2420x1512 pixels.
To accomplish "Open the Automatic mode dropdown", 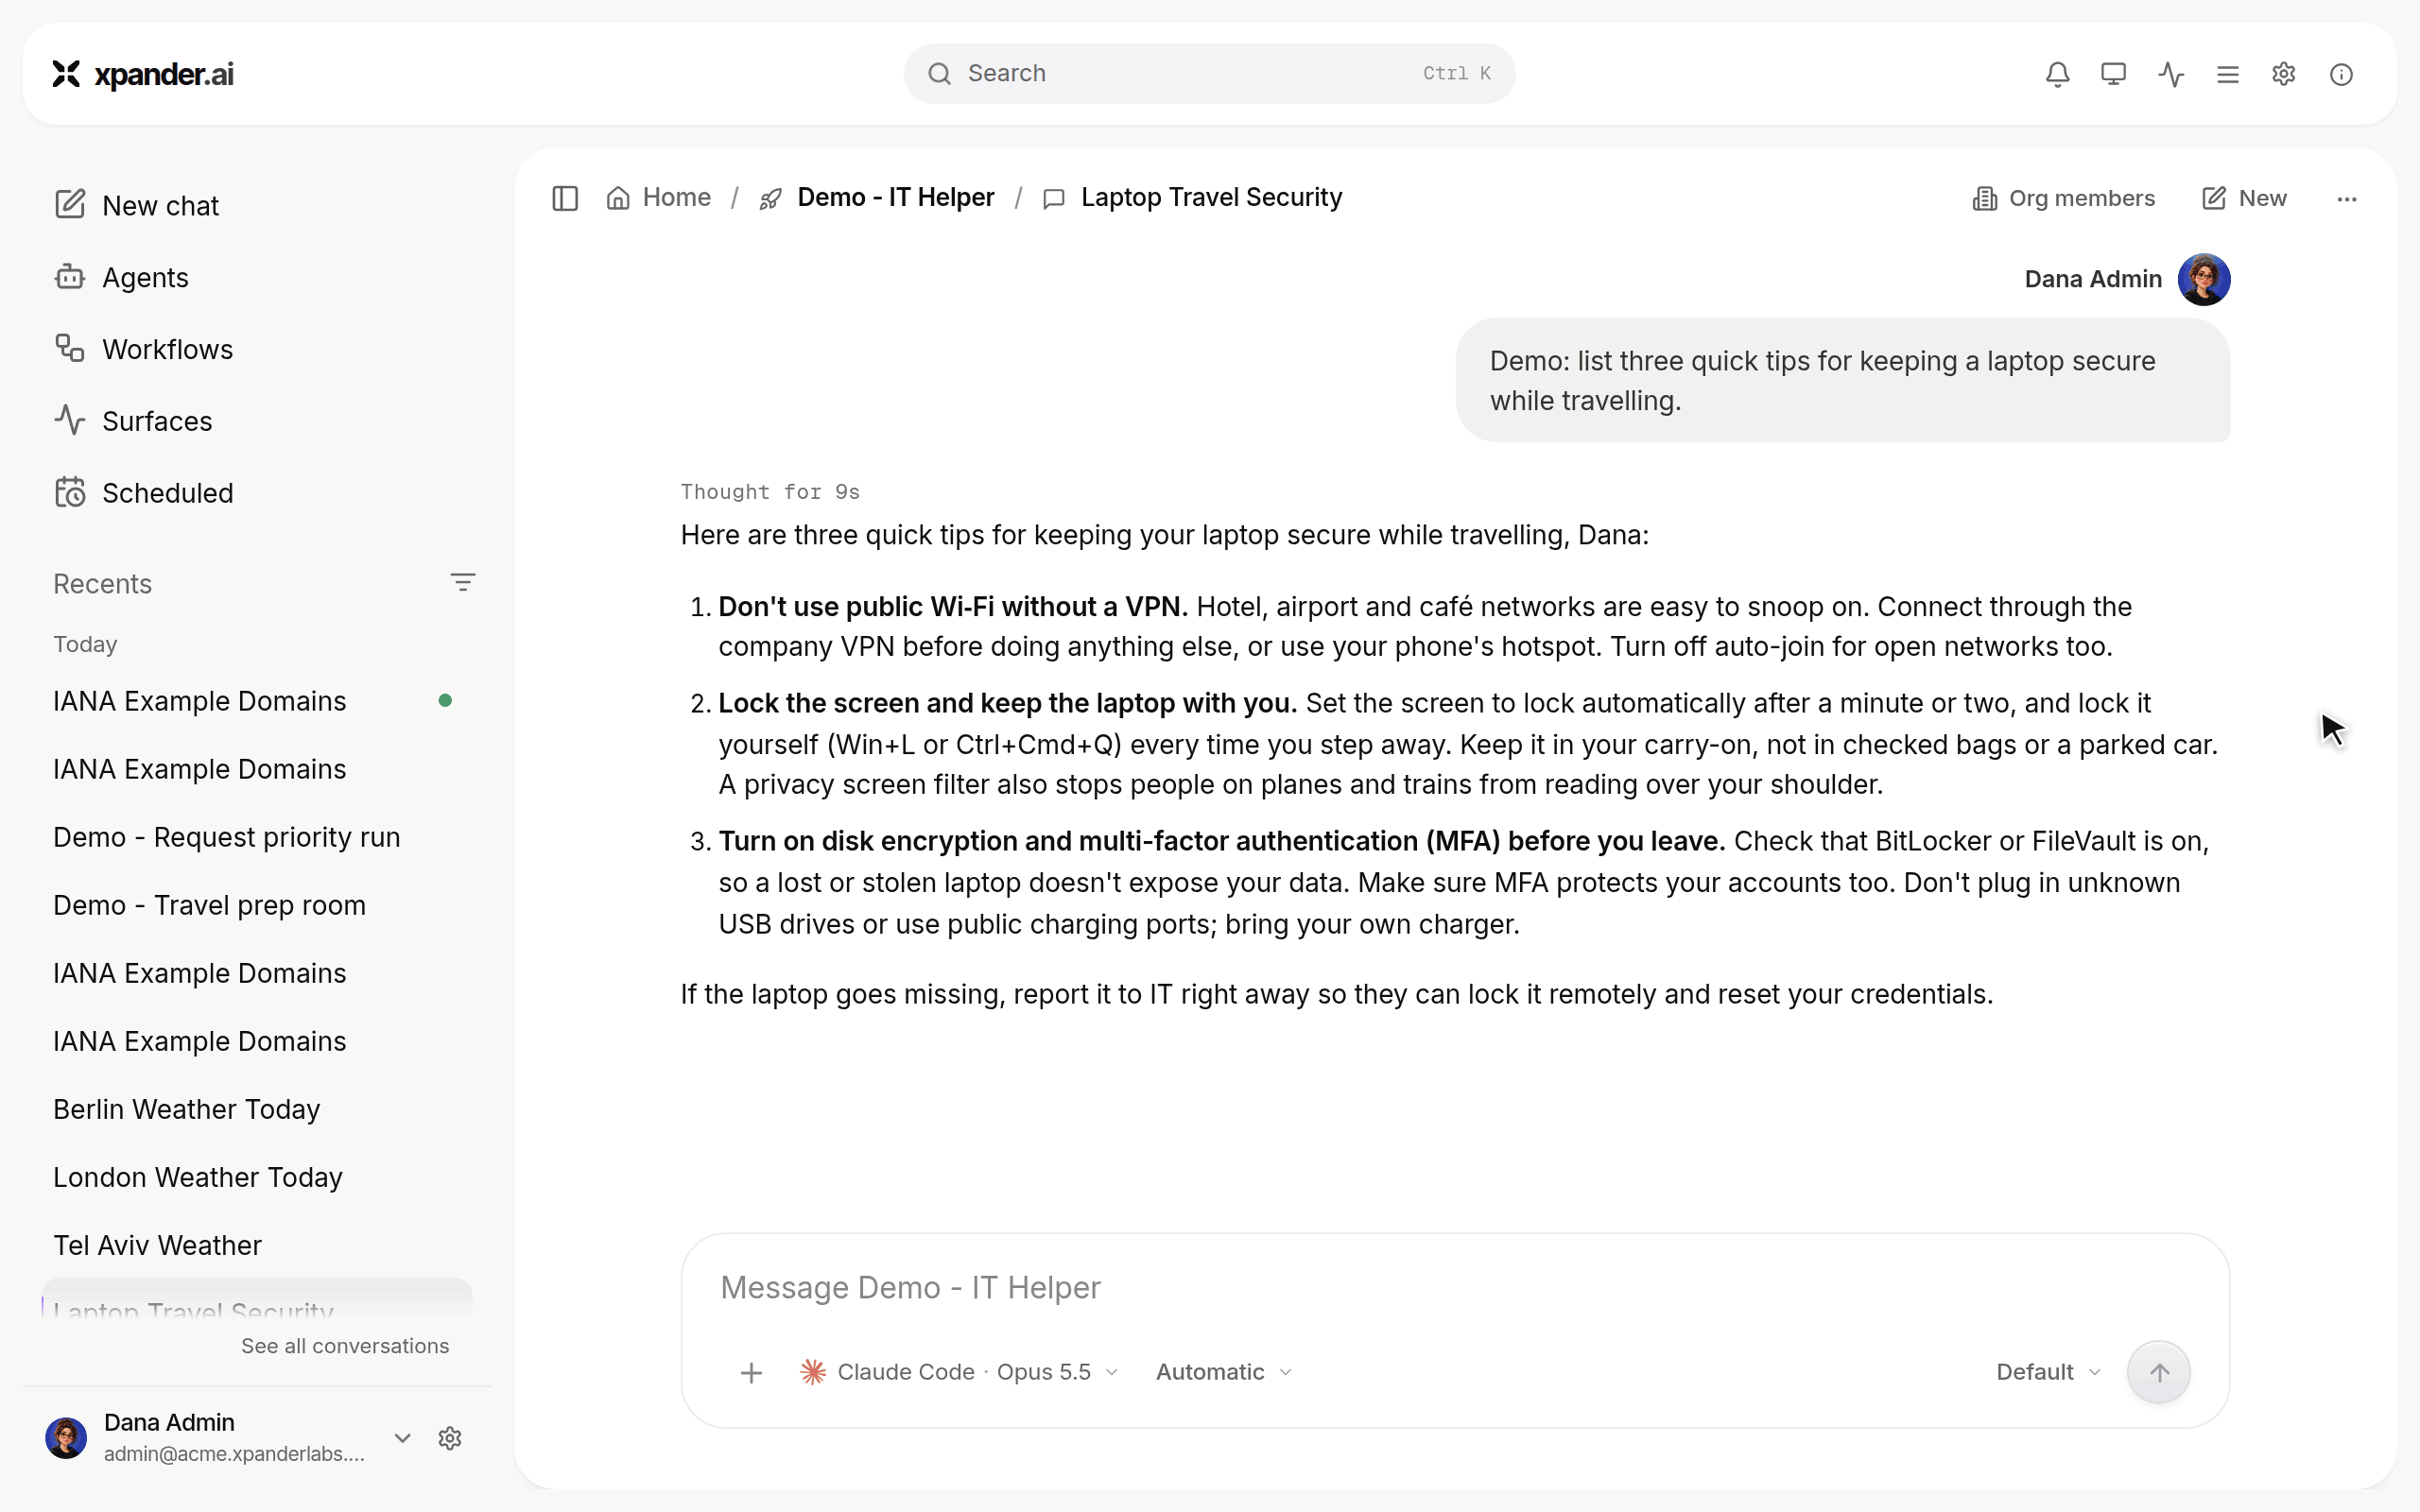I will click(1224, 1372).
